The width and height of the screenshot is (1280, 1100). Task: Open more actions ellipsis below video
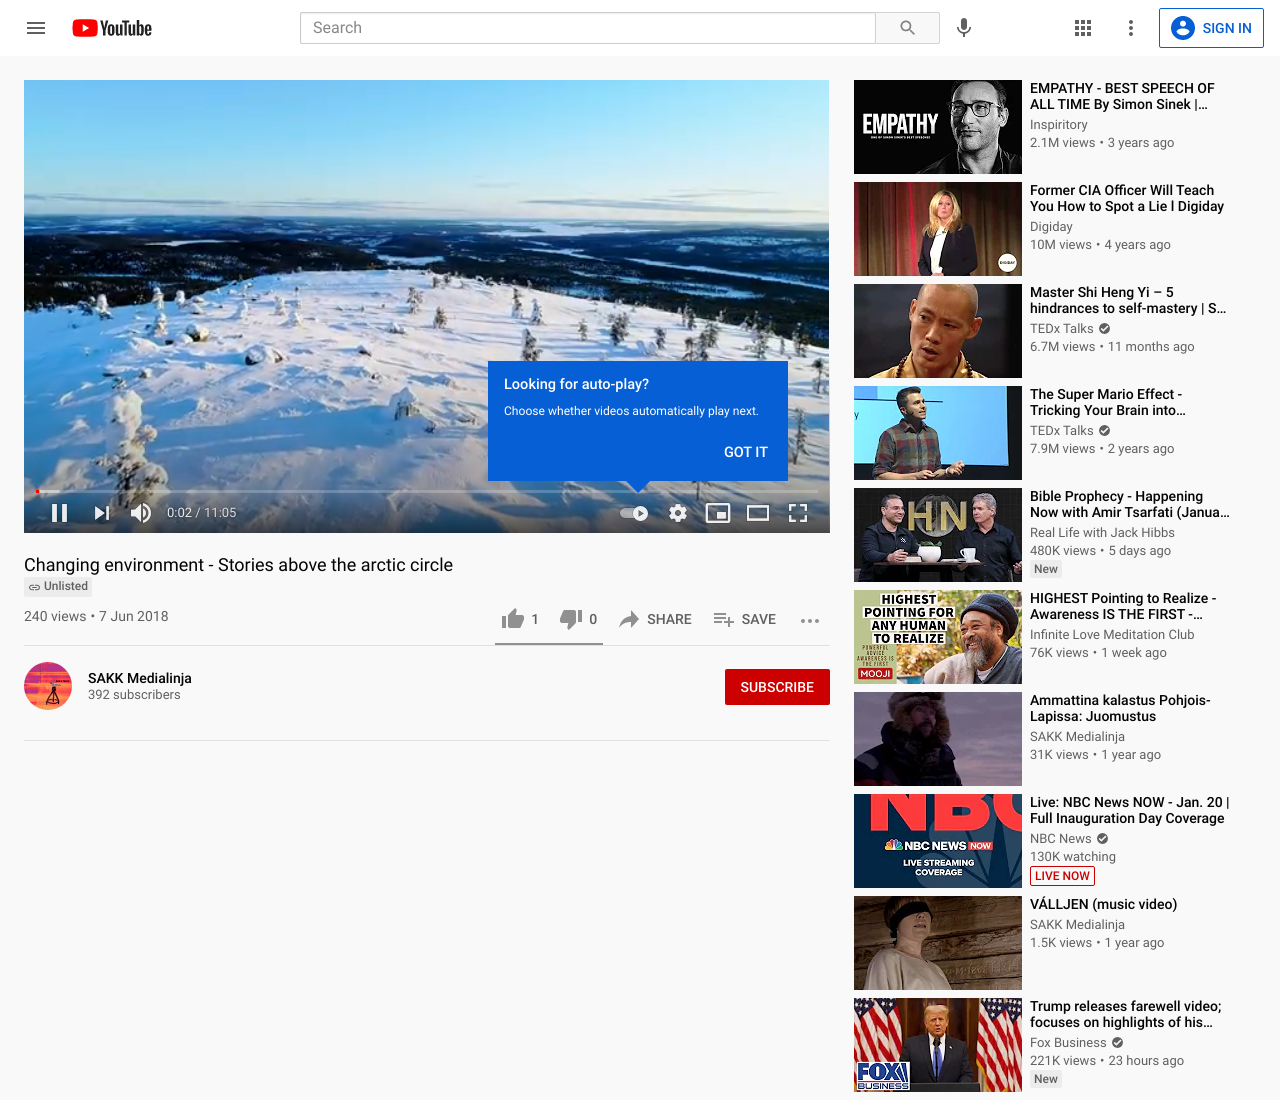pos(810,620)
